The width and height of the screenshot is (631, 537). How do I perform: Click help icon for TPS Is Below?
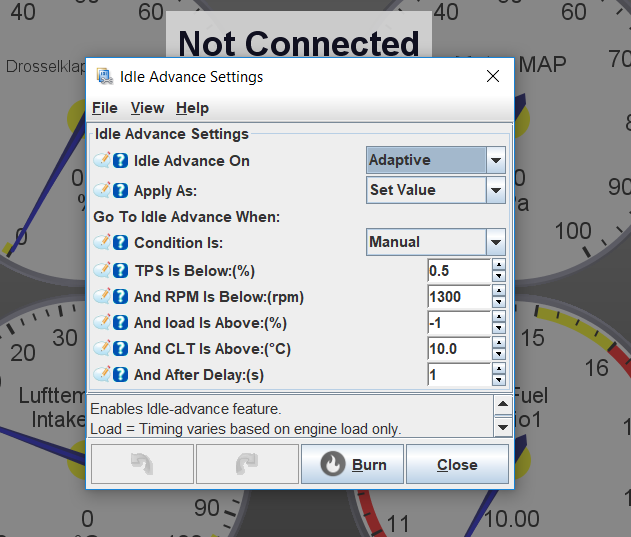tap(120, 270)
